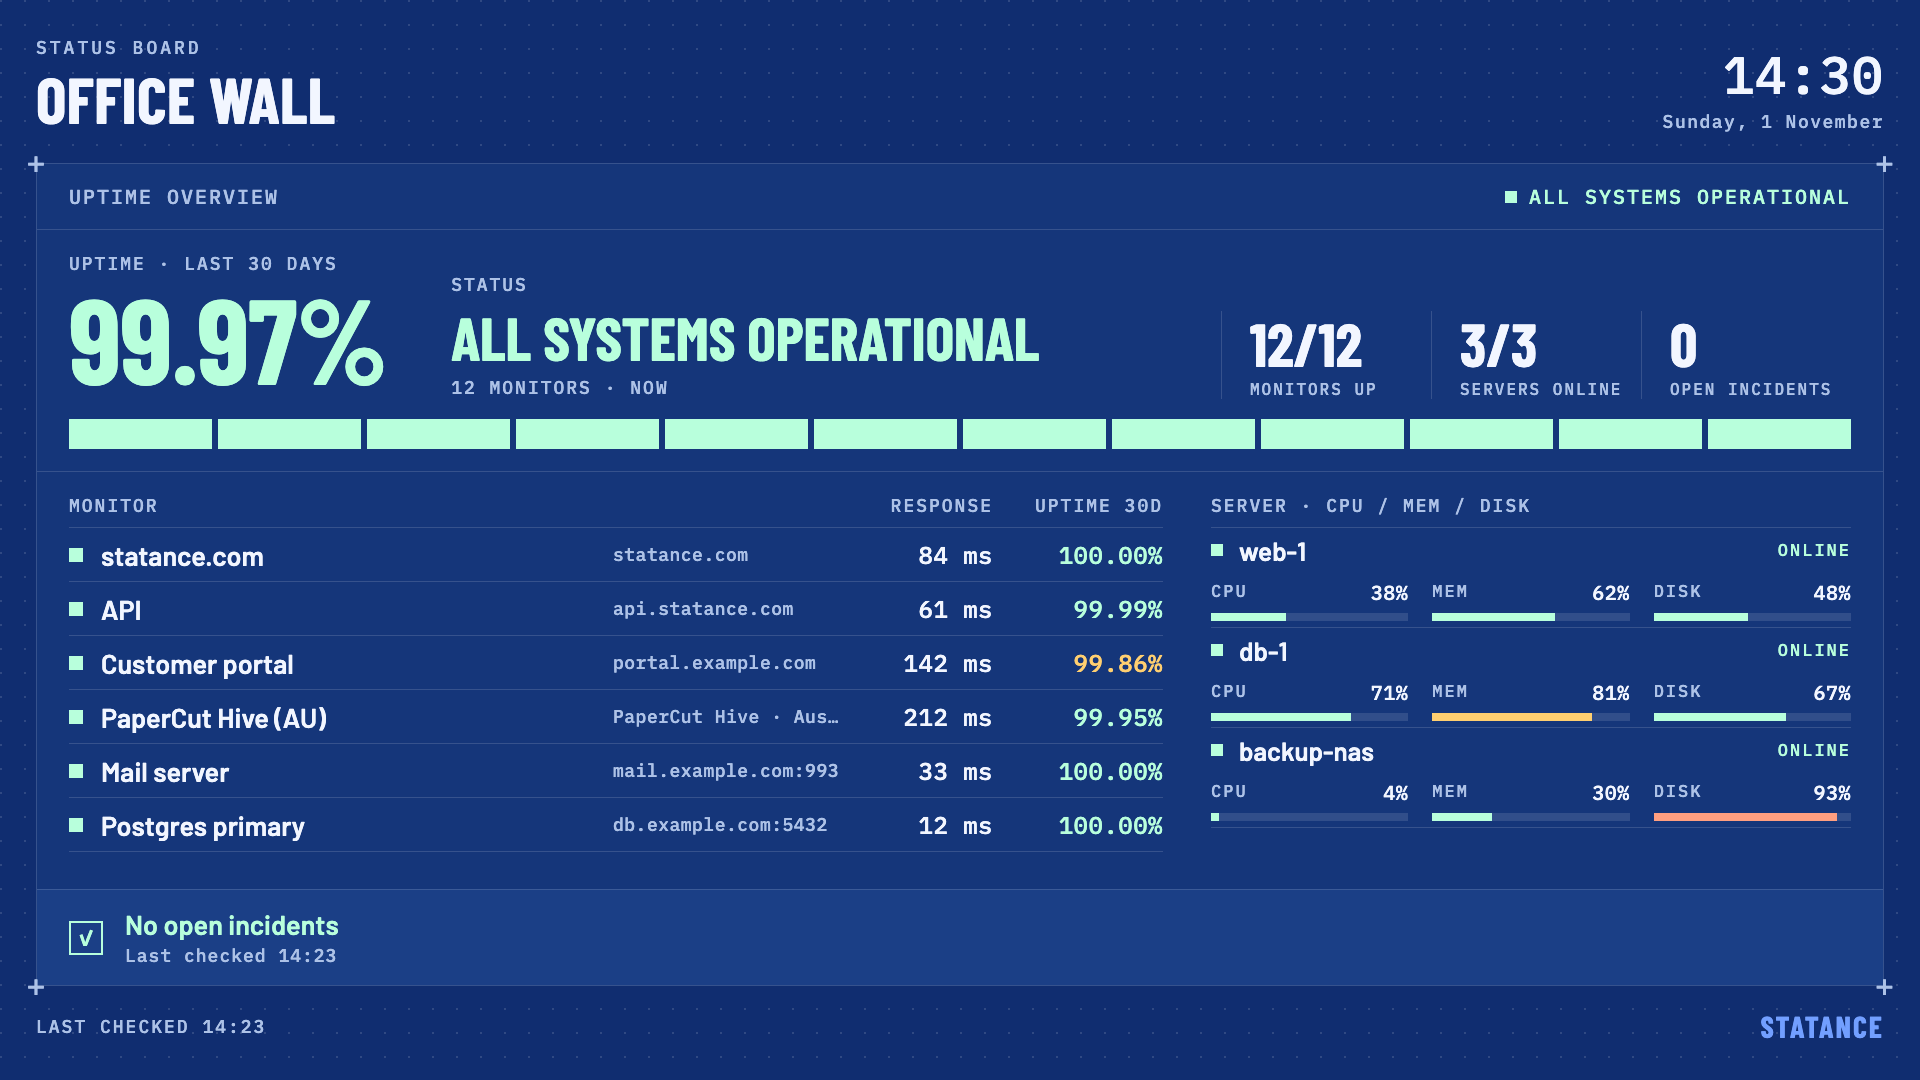
Task: Click the status square for PaperCut Hive (AU)
Action: pos(76,717)
